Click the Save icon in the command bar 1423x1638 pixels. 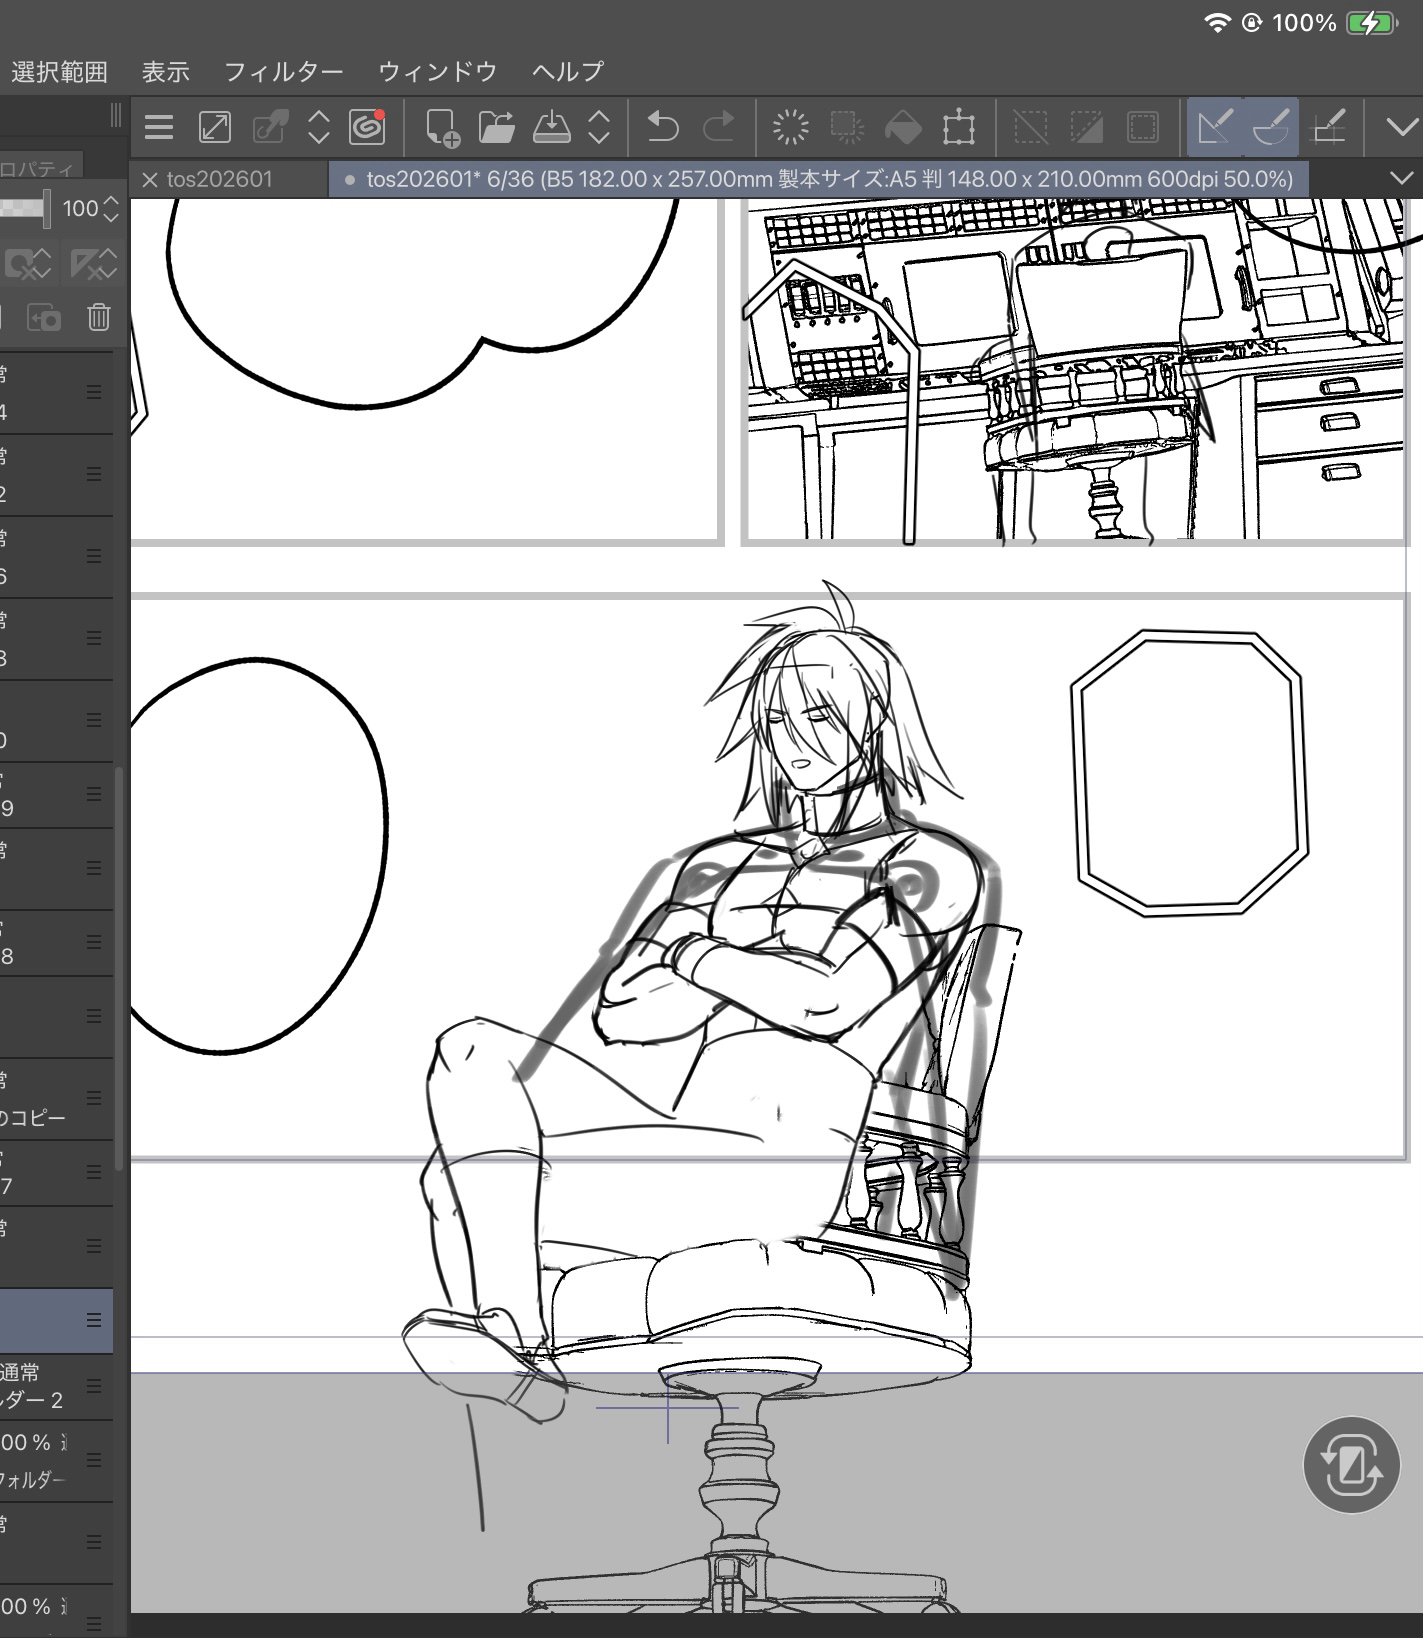pos(551,127)
